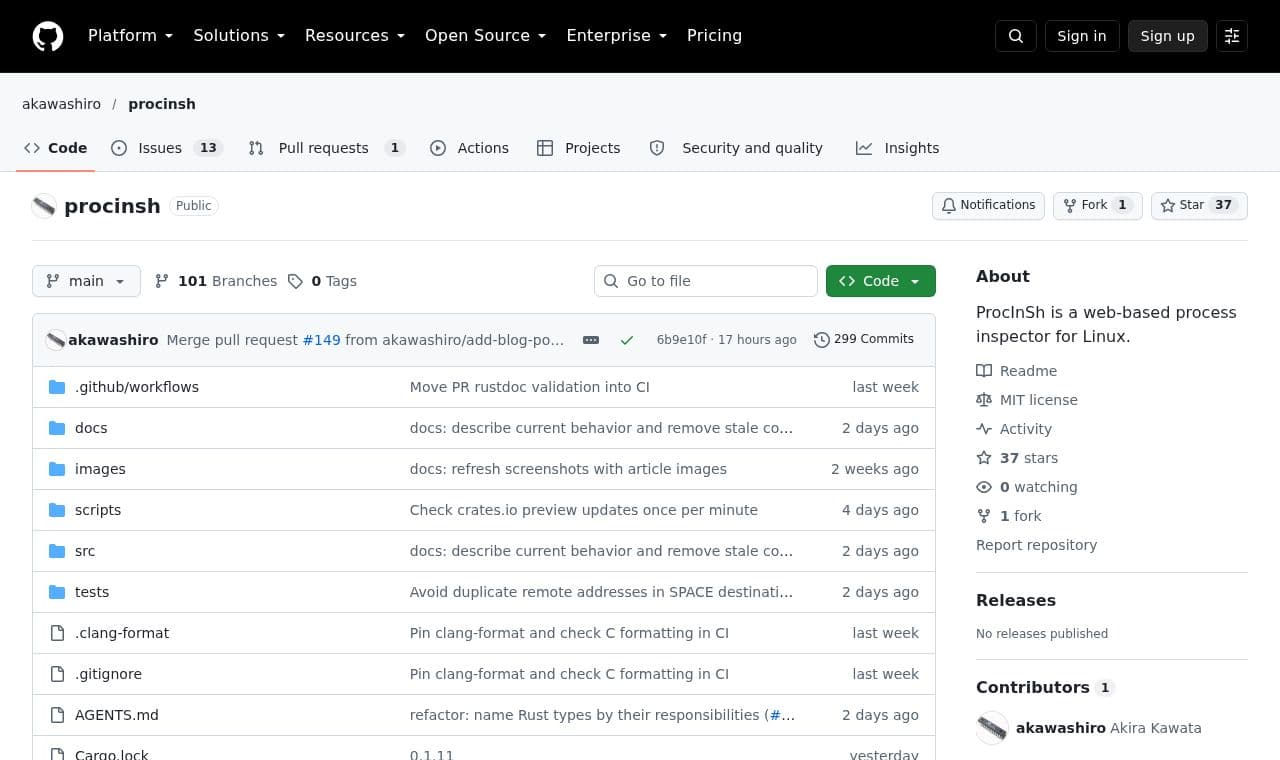1280x760 pixels.
Task: Click the three-dot commit details icon
Action: point(591,340)
